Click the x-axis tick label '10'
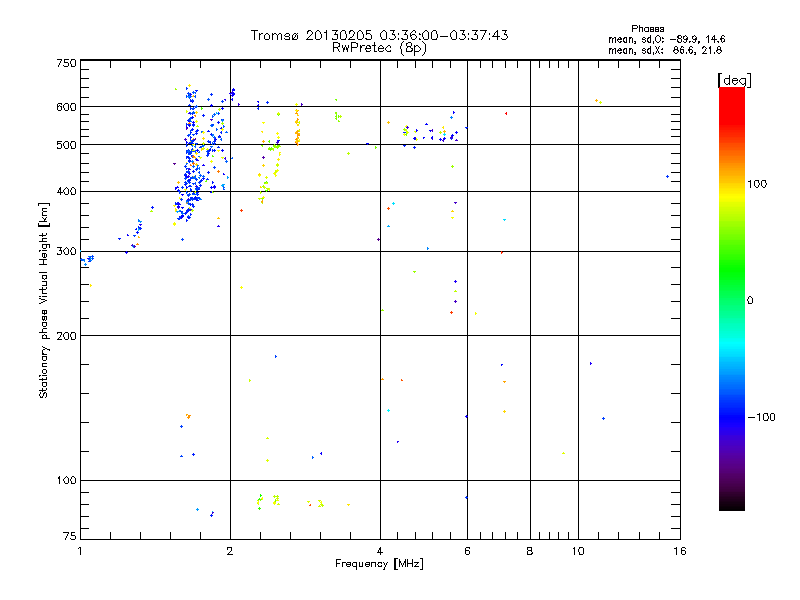The height and width of the screenshot is (600, 800). click(578, 551)
